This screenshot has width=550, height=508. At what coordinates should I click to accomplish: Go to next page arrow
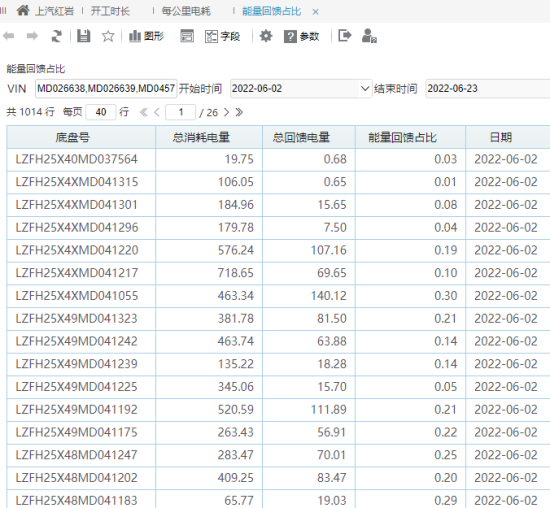[226, 112]
